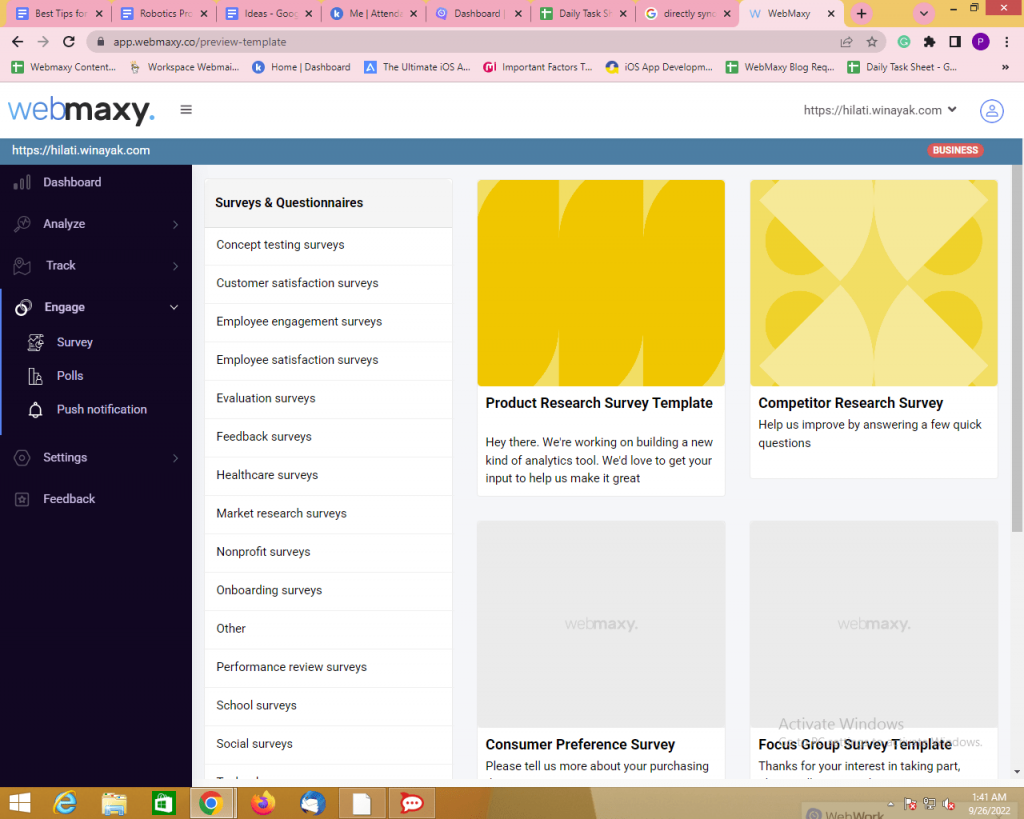Screen dimensions: 1024x819
Task: Open the Polls menu item
Action: (70, 376)
